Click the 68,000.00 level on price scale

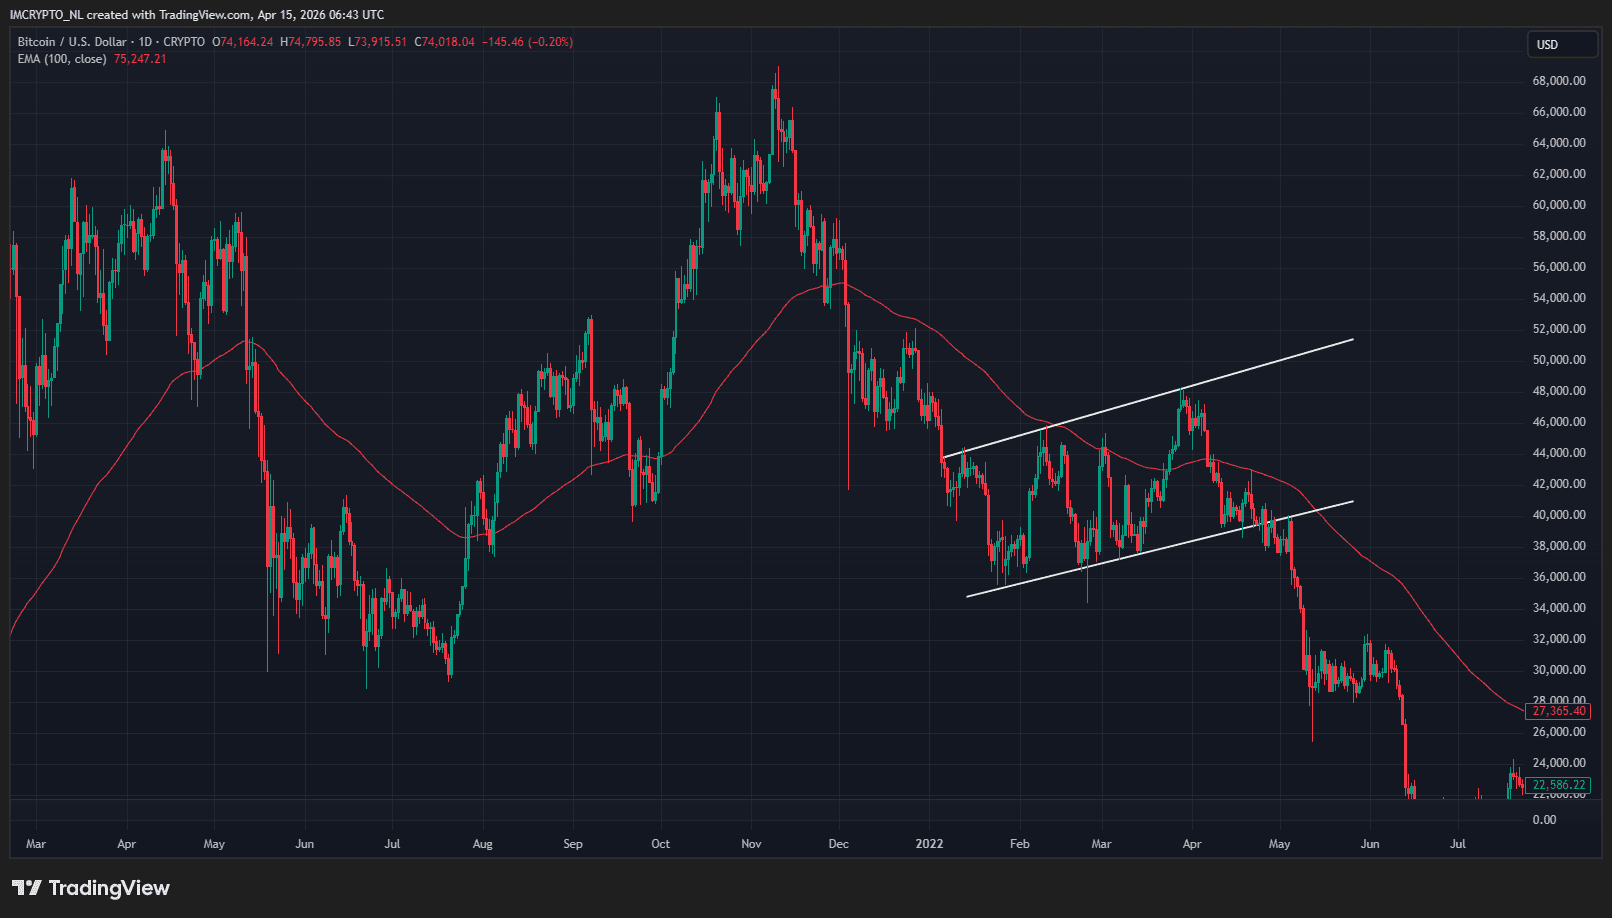point(1558,81)
